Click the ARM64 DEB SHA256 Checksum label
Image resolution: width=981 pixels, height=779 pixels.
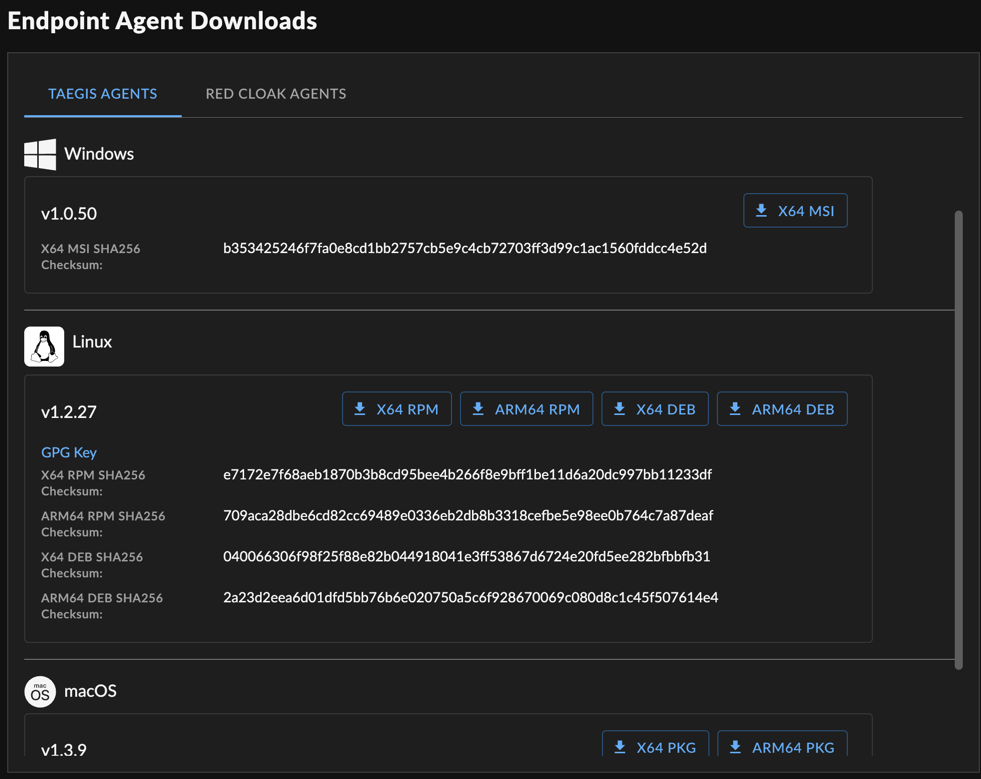tap(102, 606)
